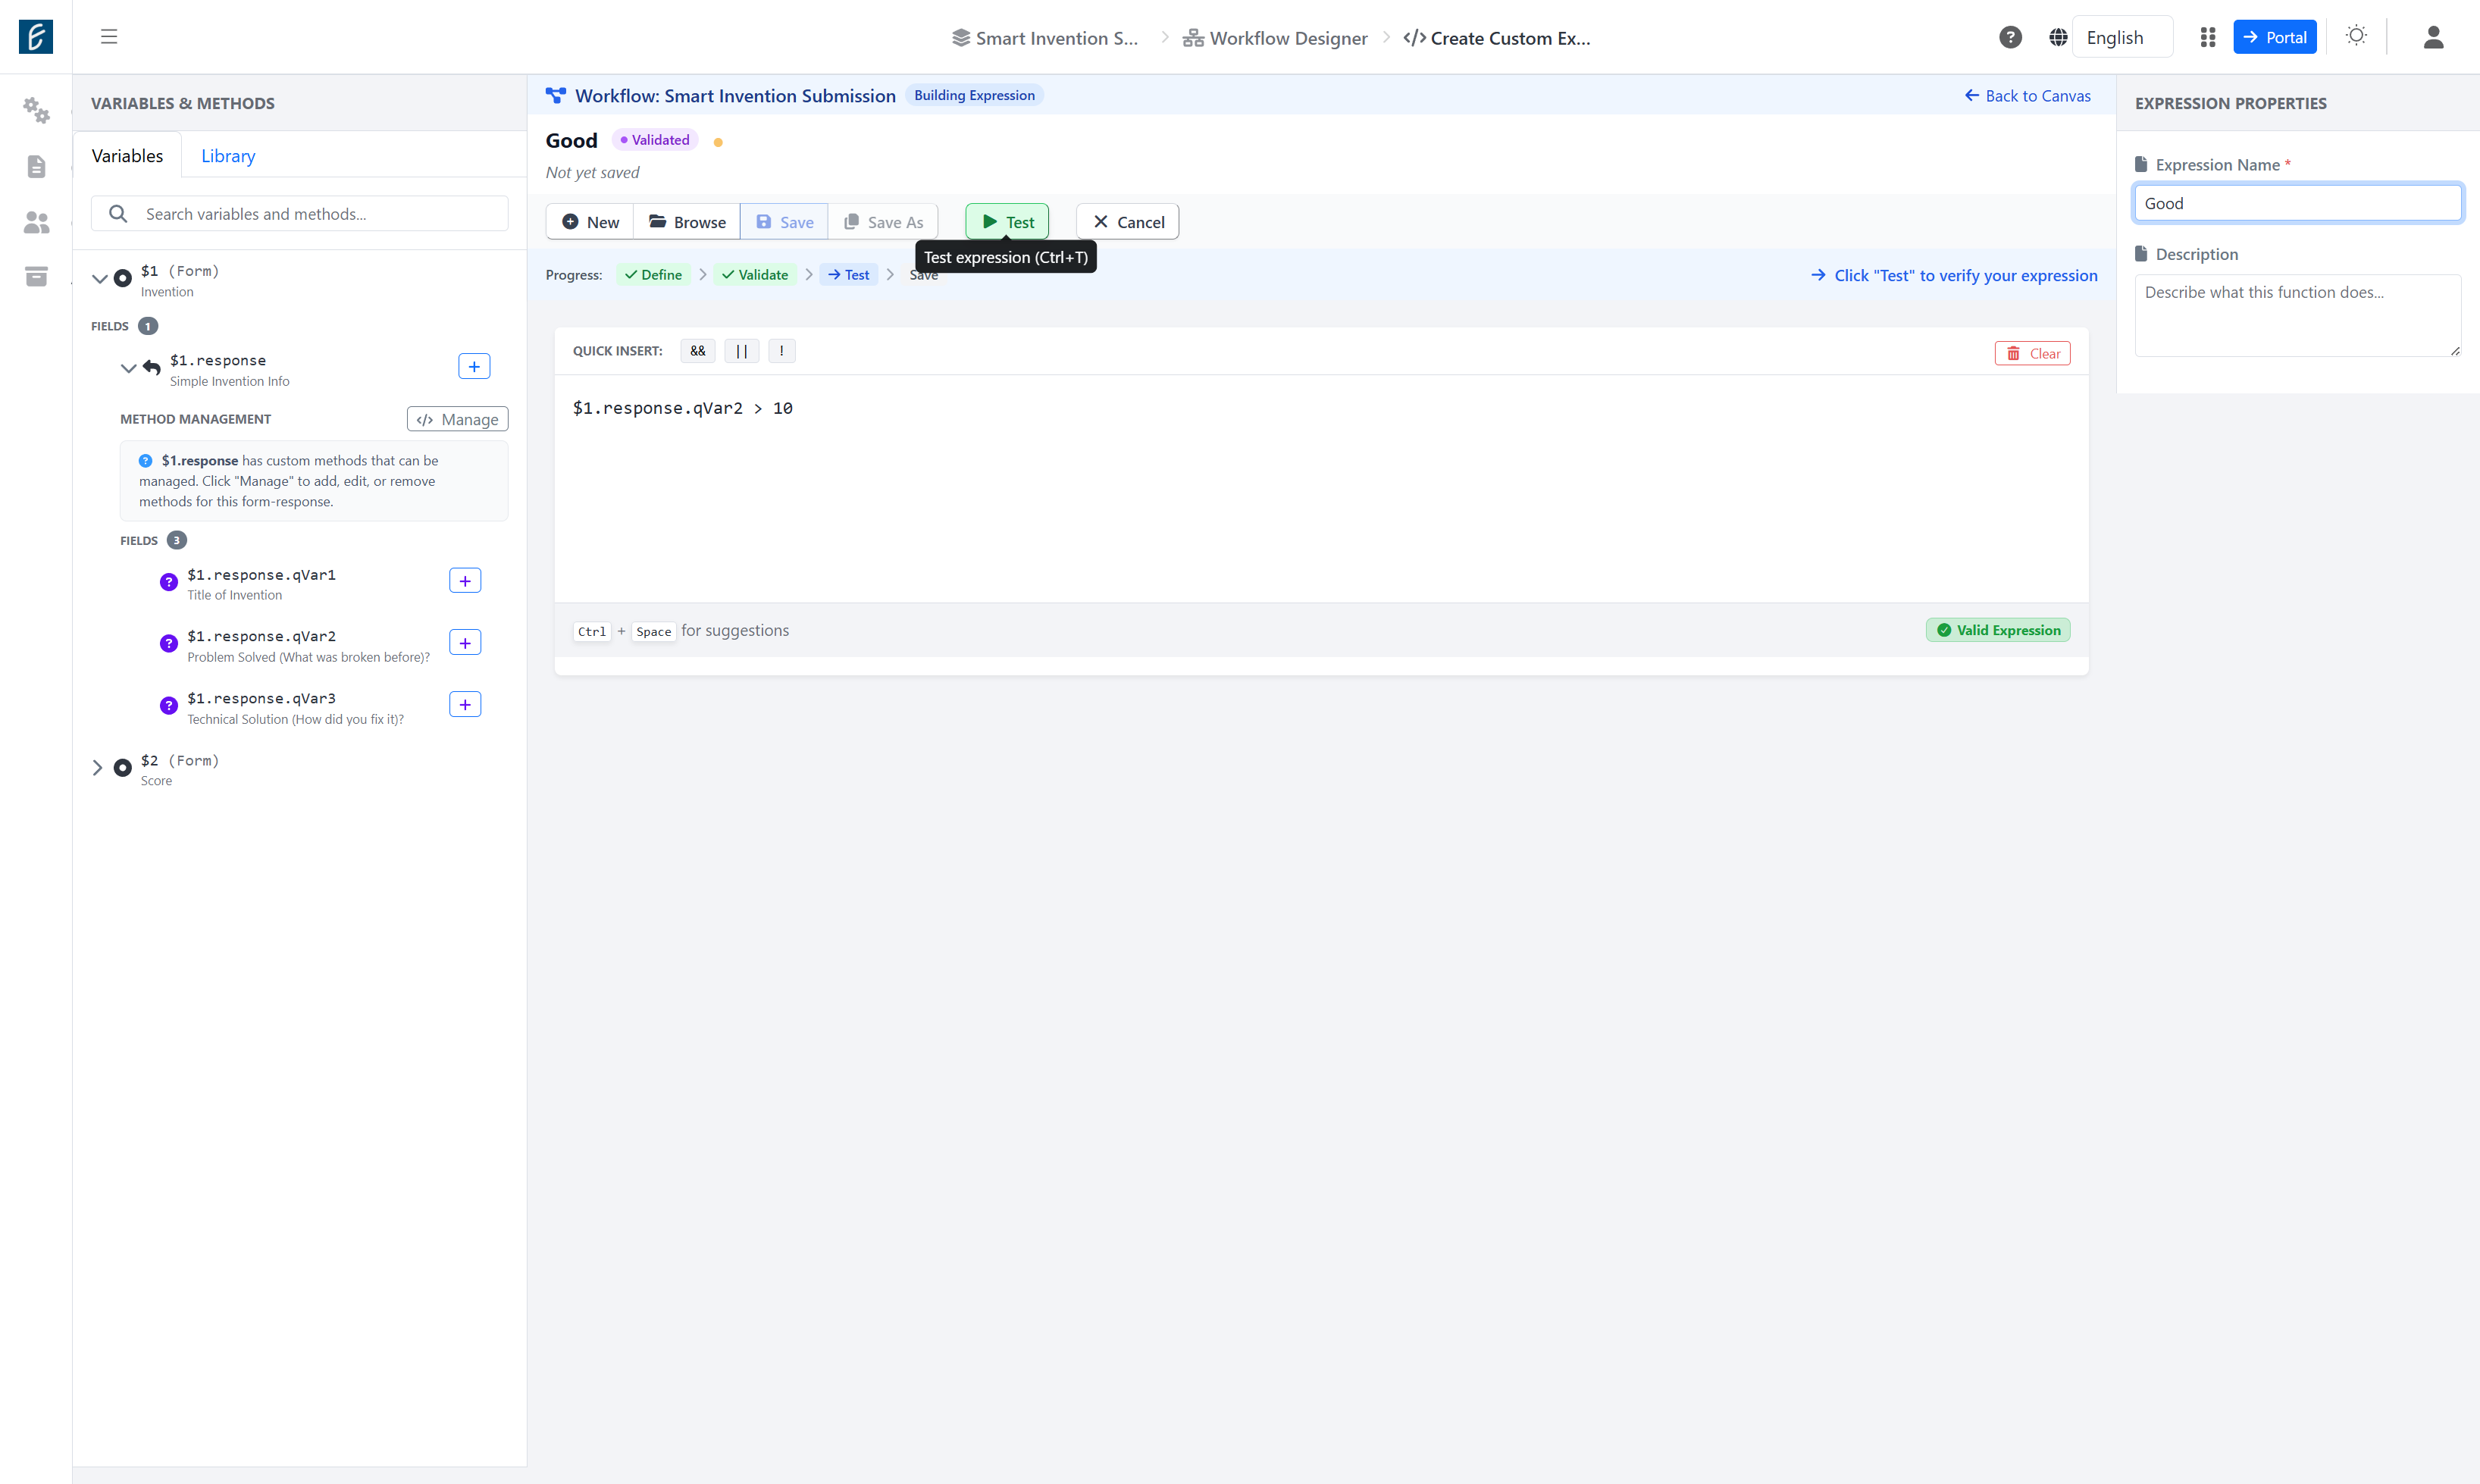Open the English language dropdown

tap(2122, 37)
